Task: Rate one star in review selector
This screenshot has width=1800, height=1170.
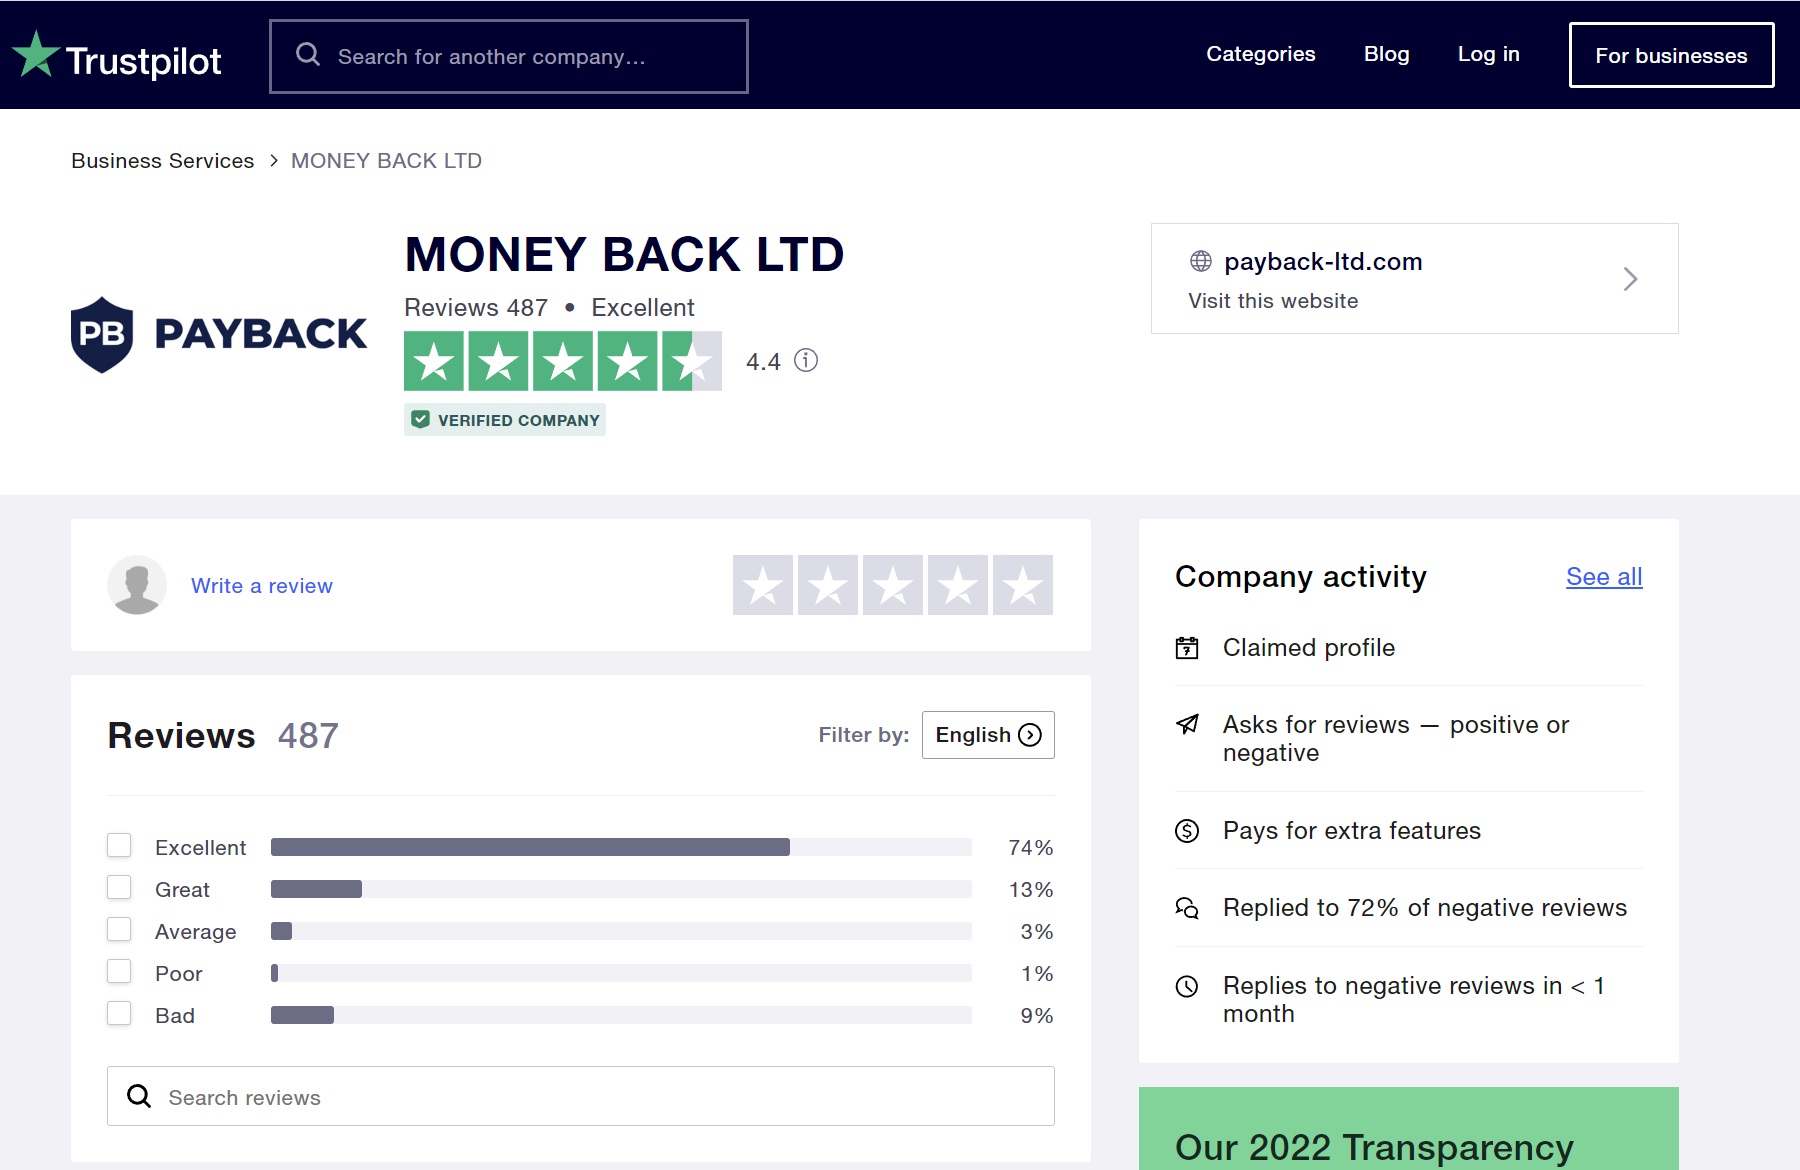Action: 763,585
